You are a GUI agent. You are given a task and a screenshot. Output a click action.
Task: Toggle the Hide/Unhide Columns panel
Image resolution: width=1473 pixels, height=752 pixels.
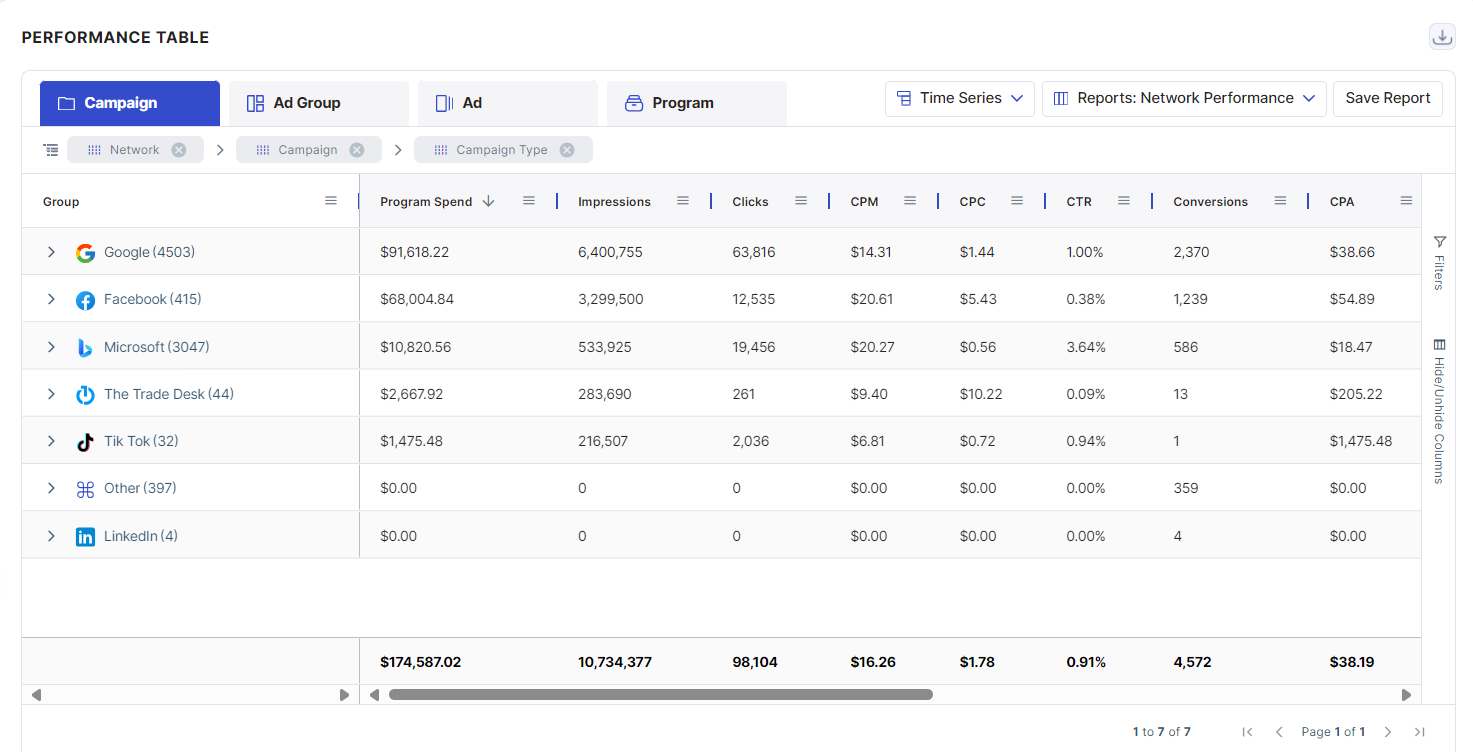(1439, 410)
